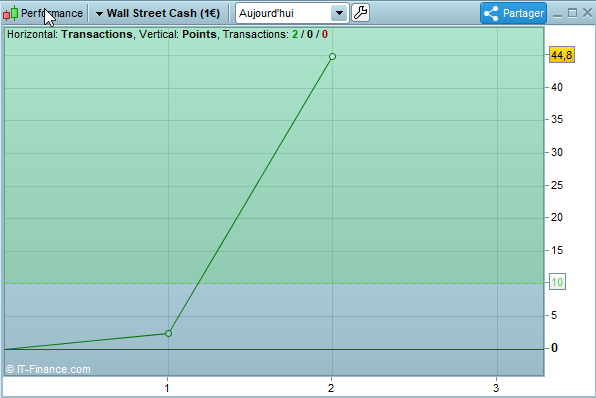Click the candlestick Performance icon
Screen dimensions: 596x398
(x=11, y=13)
